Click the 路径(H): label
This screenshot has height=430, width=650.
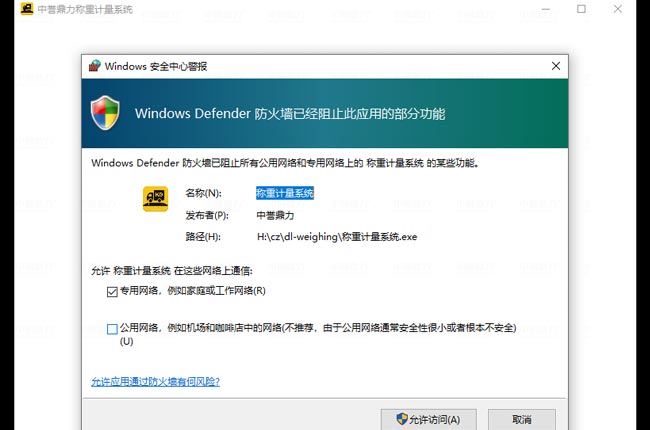tap(203, 237)
